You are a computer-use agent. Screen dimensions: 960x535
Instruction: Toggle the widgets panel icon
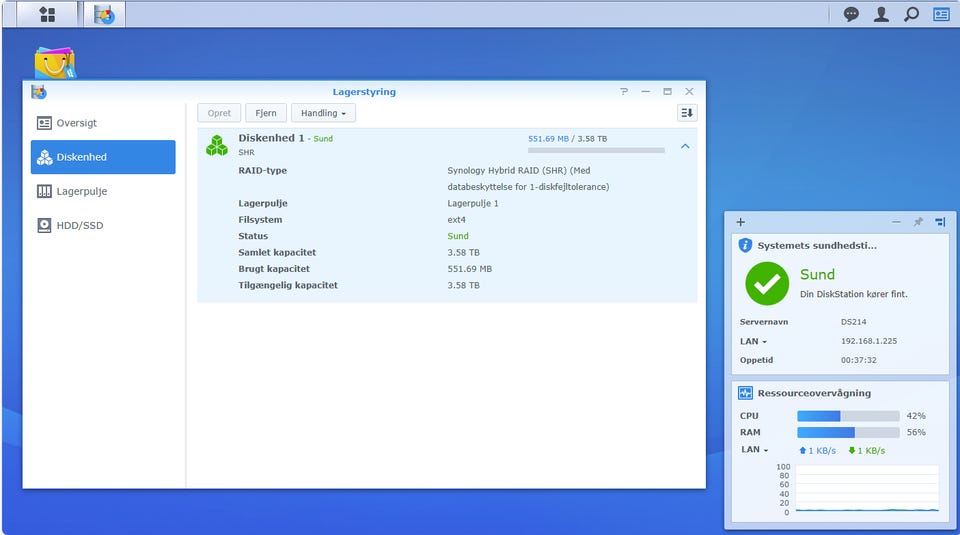pos(941,14)
